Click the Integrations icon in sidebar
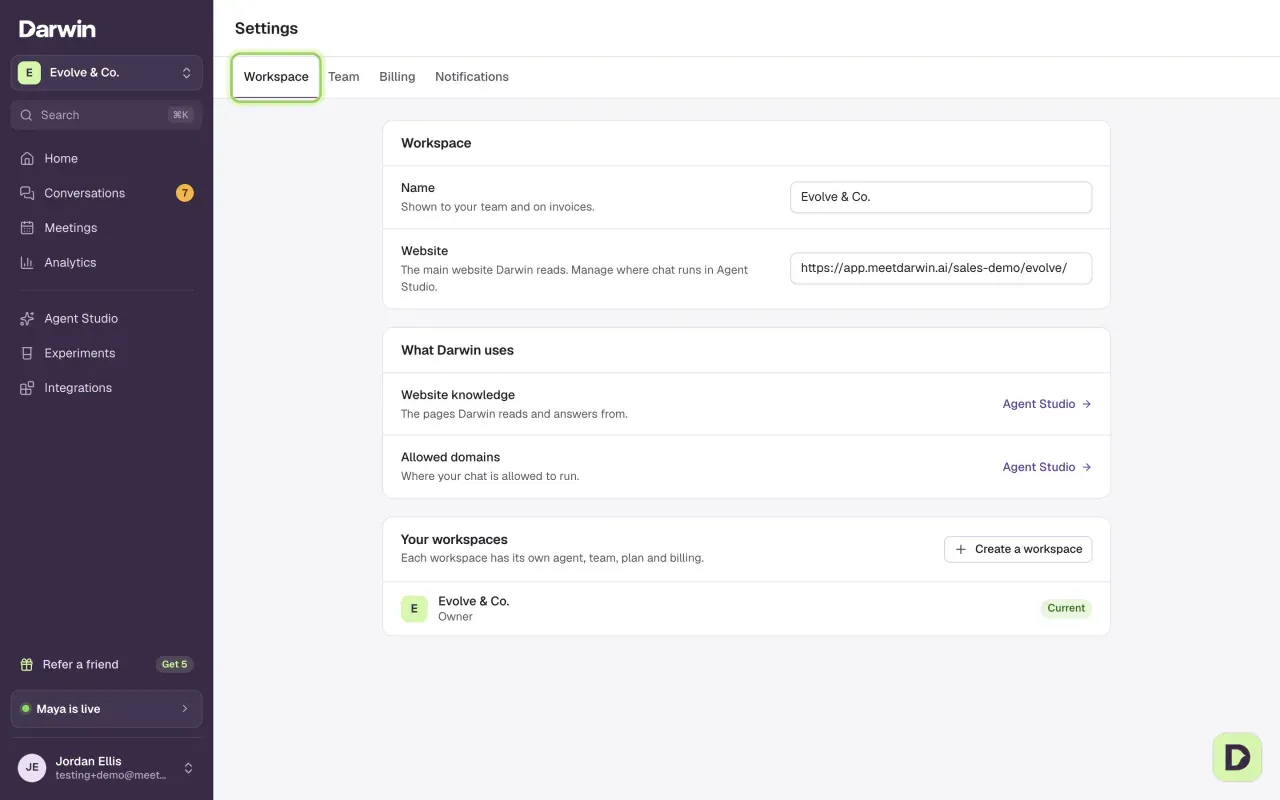 27,388
